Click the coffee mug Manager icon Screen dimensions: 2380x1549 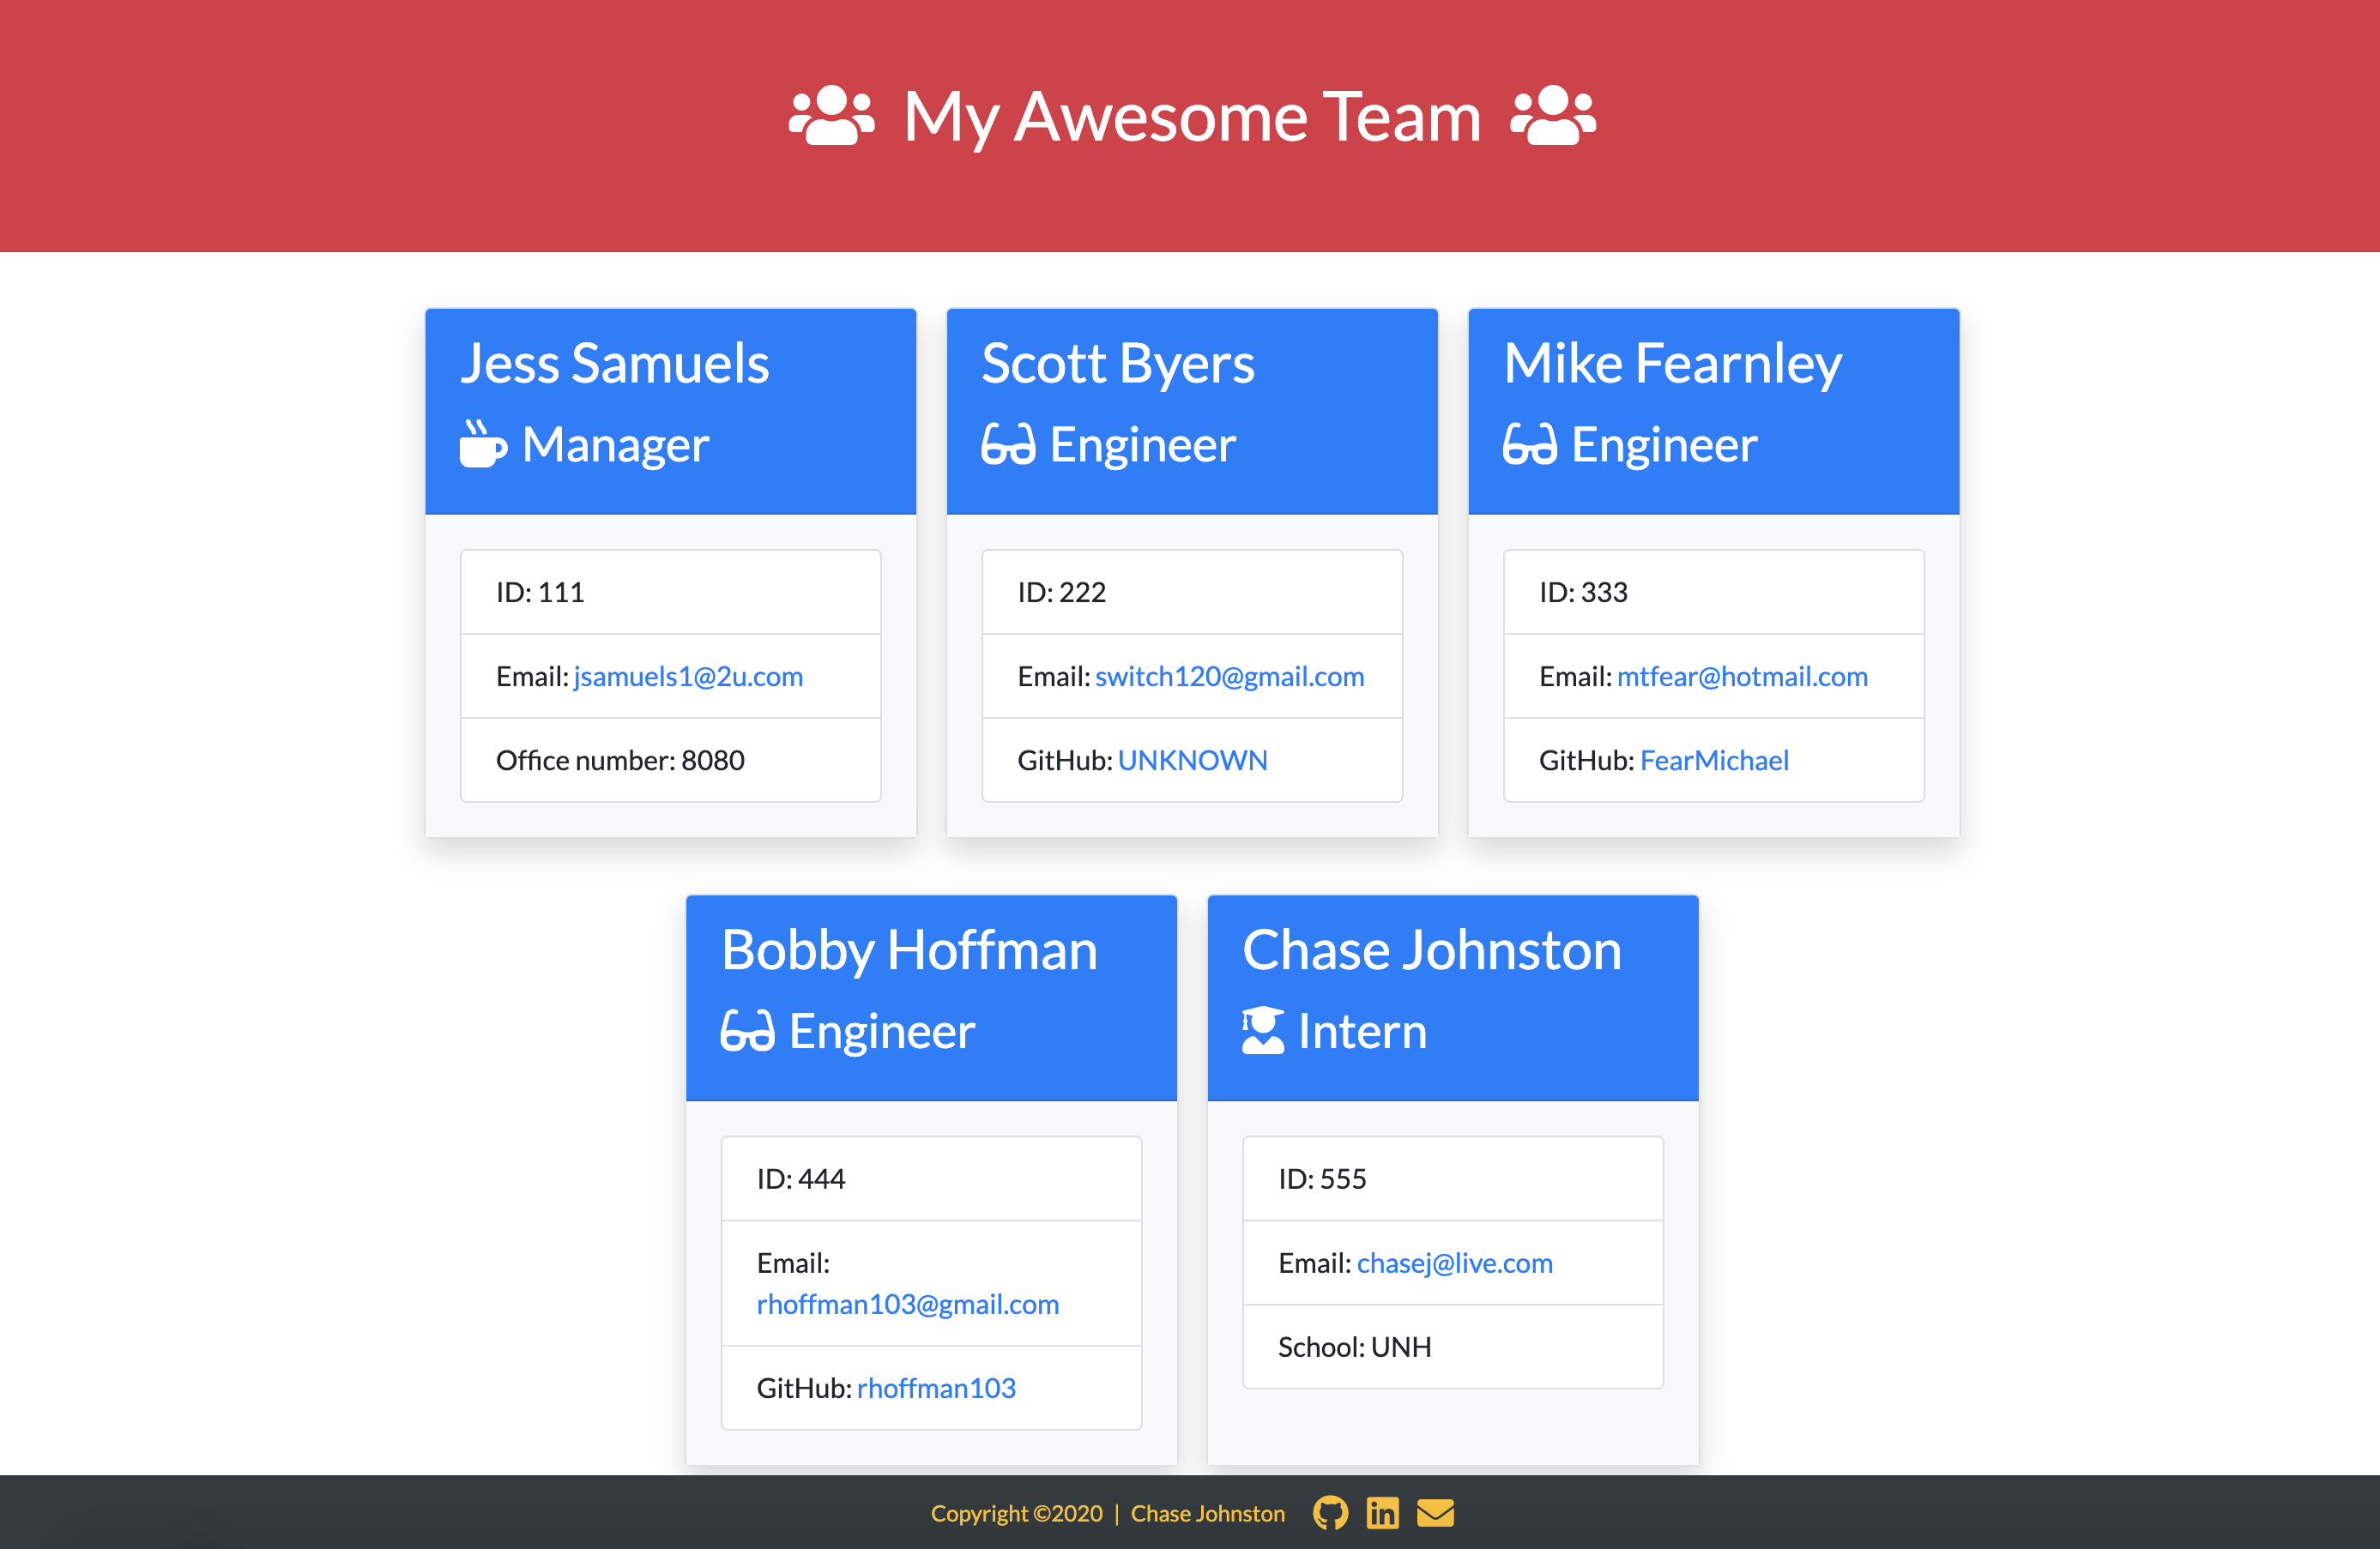tap(483, 444)
